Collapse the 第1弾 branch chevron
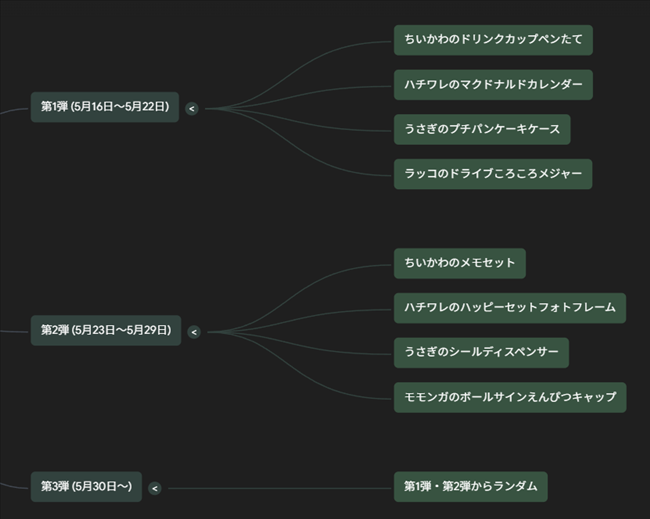 (192, 109)
